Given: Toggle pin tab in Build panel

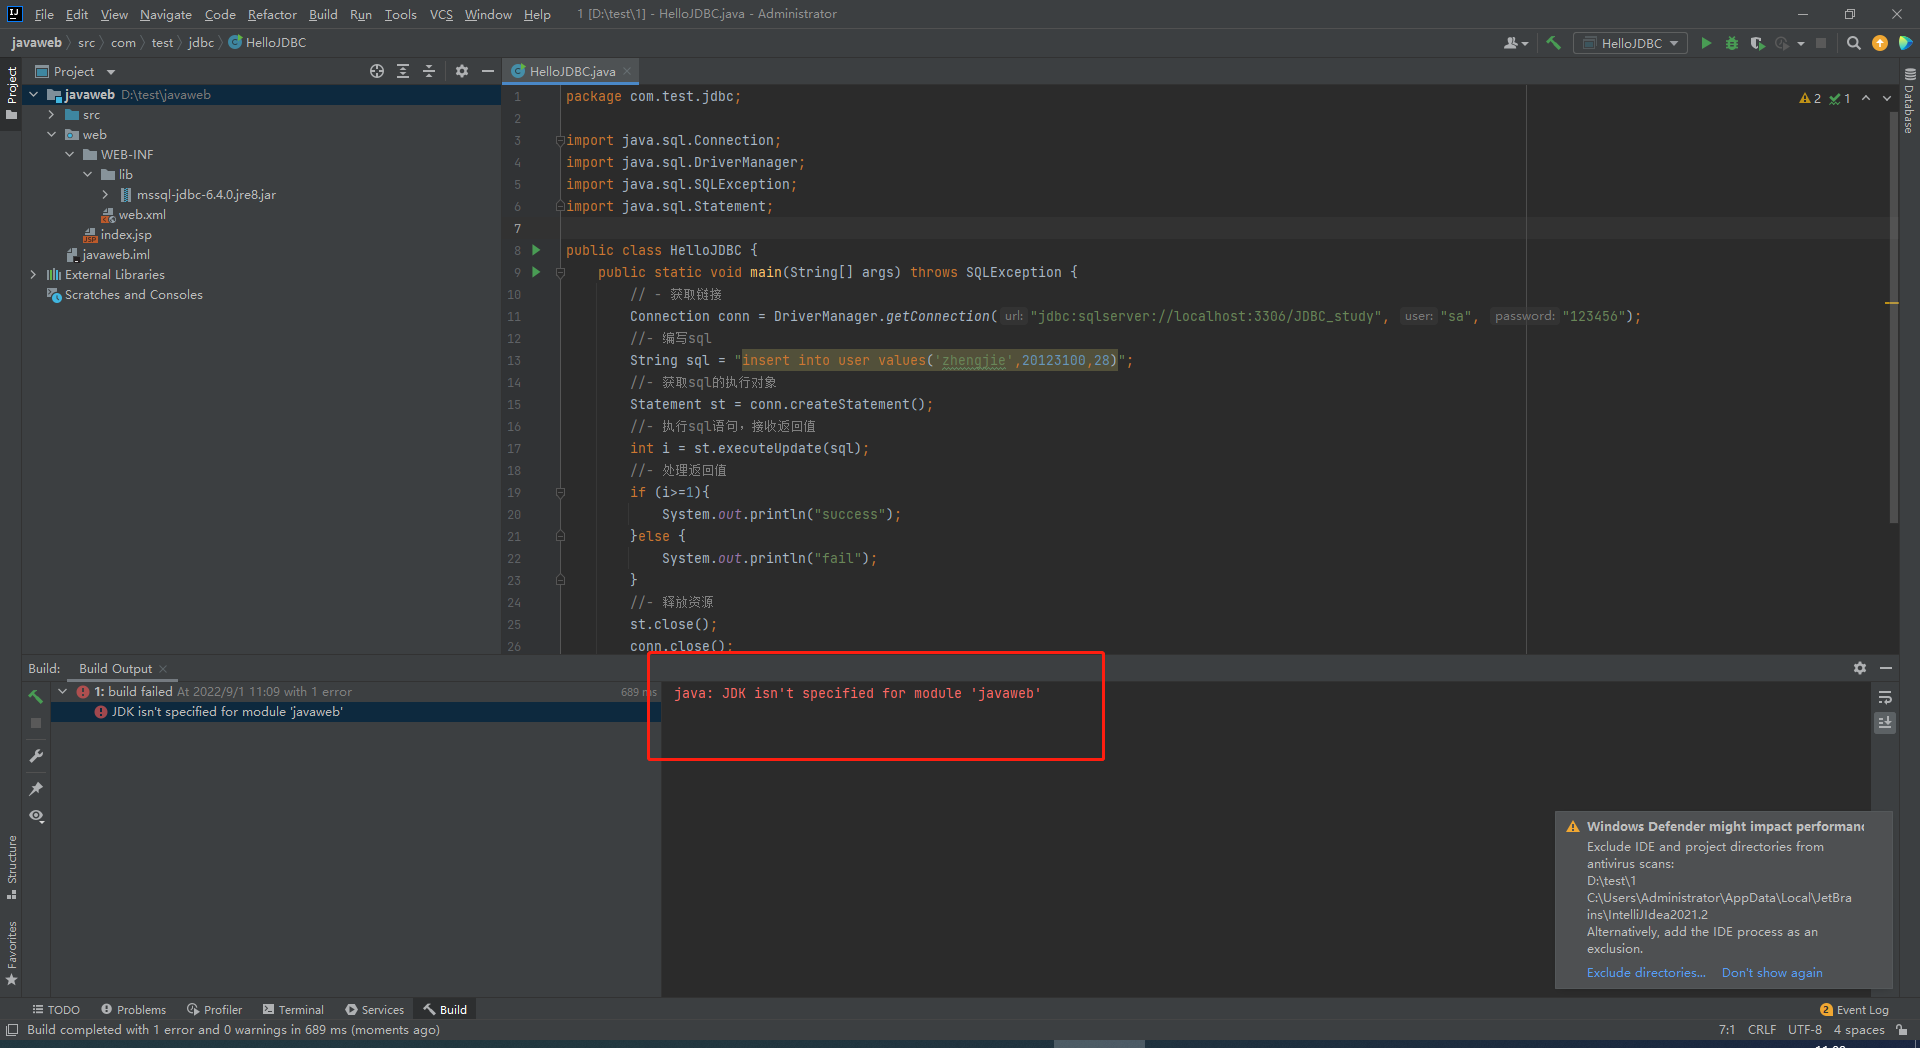Looking at the screenshot, I should (36, 788).
